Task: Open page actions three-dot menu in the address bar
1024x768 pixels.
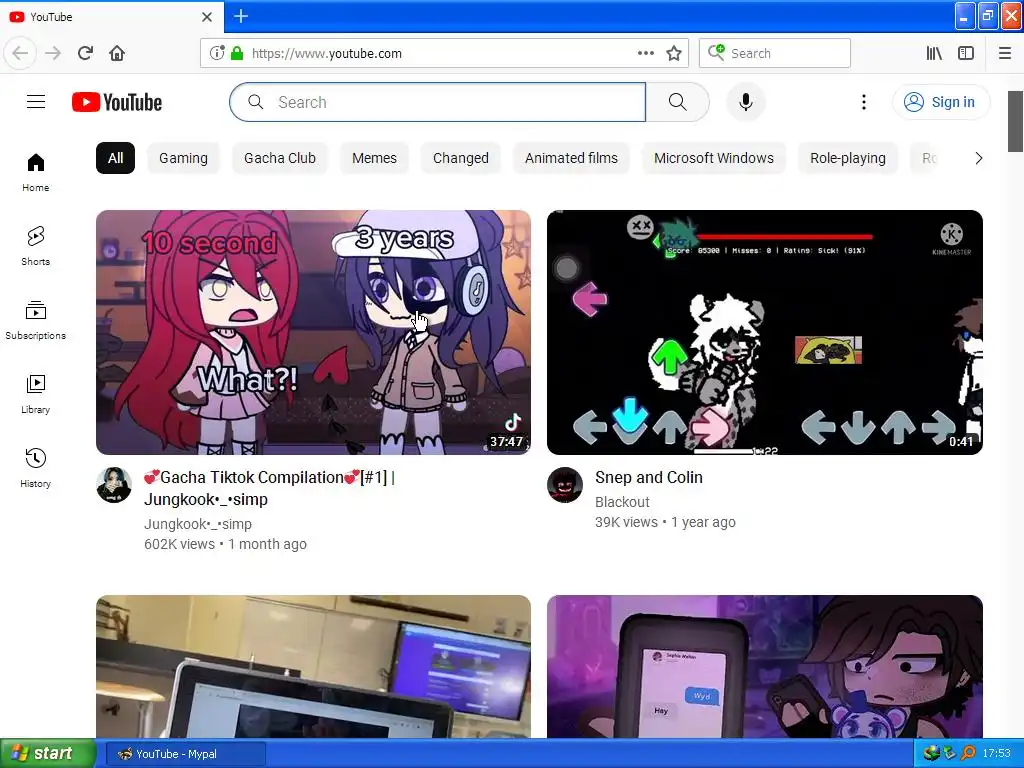Action: point(645,53)
